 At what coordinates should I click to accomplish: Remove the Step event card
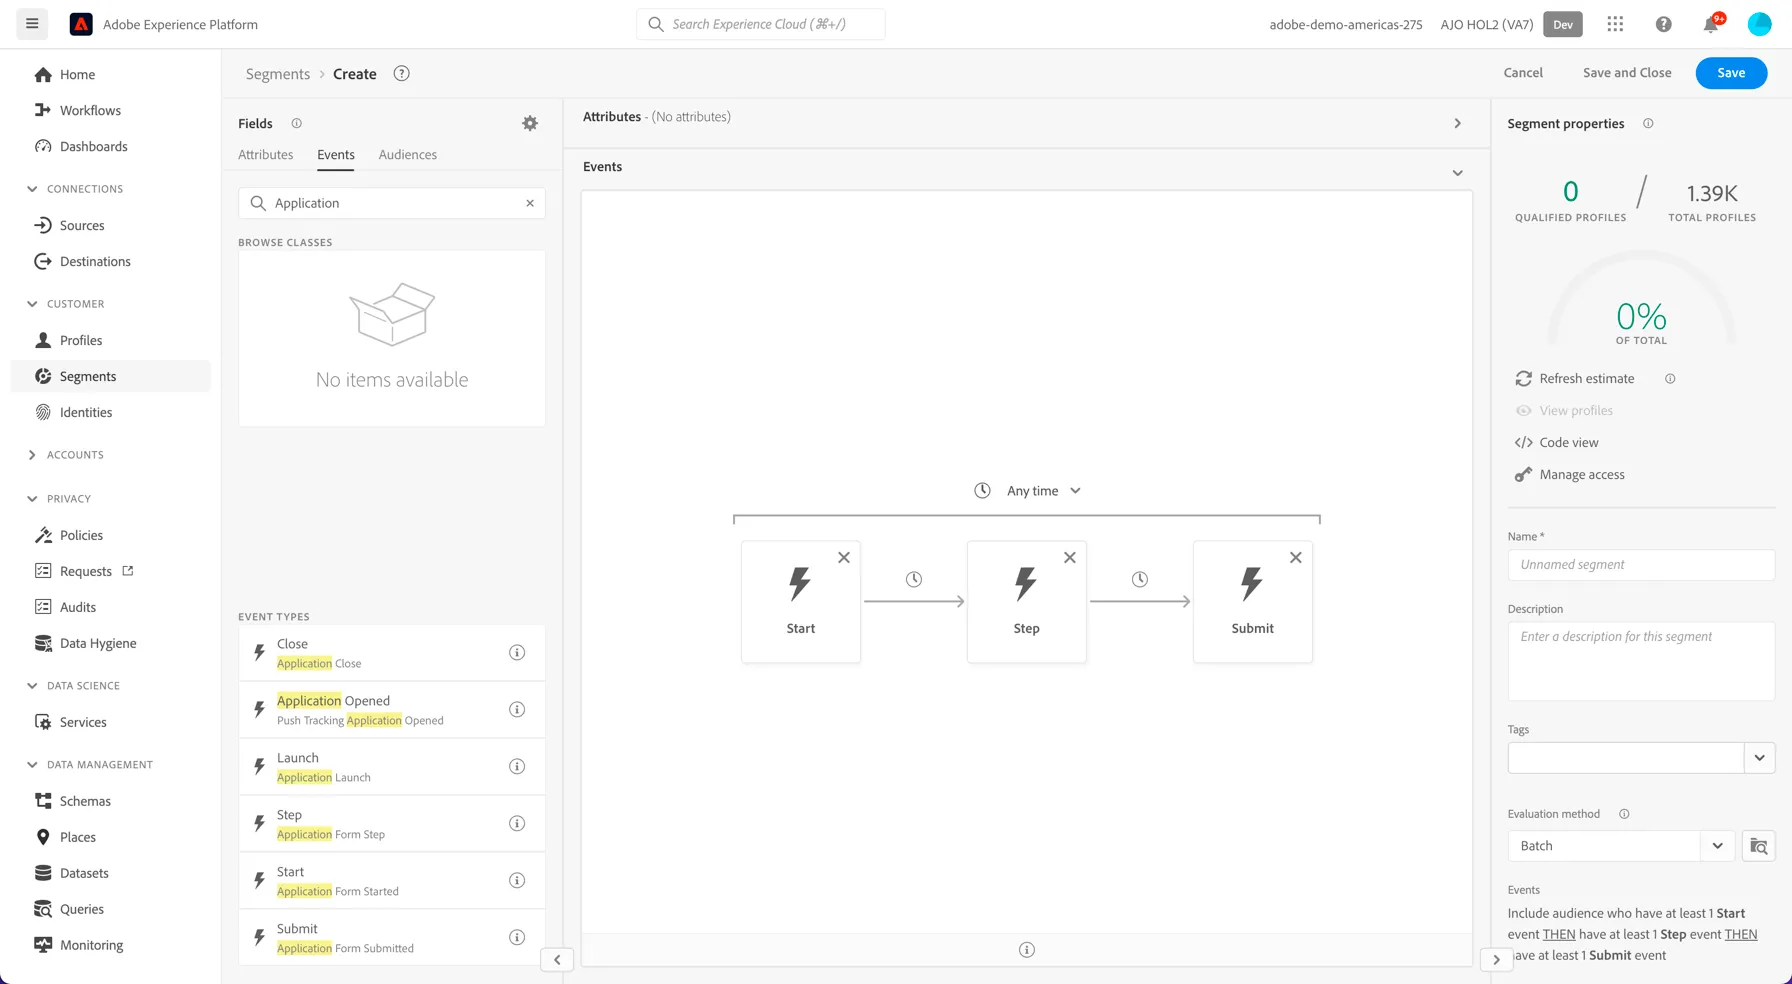1070,557
